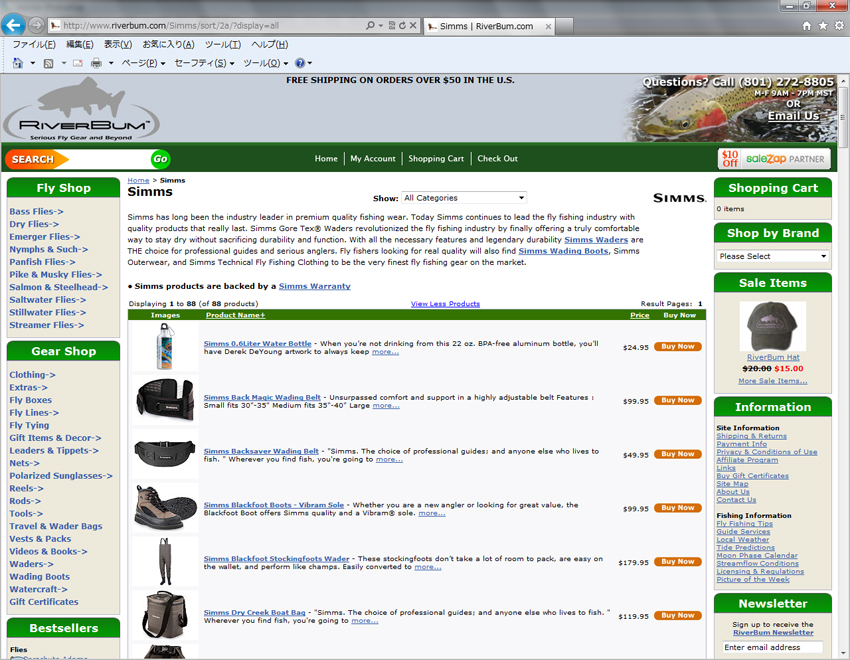Open the 表示(V) menu
This screenshot has width=850, height=660.
[x=118, y=44]
